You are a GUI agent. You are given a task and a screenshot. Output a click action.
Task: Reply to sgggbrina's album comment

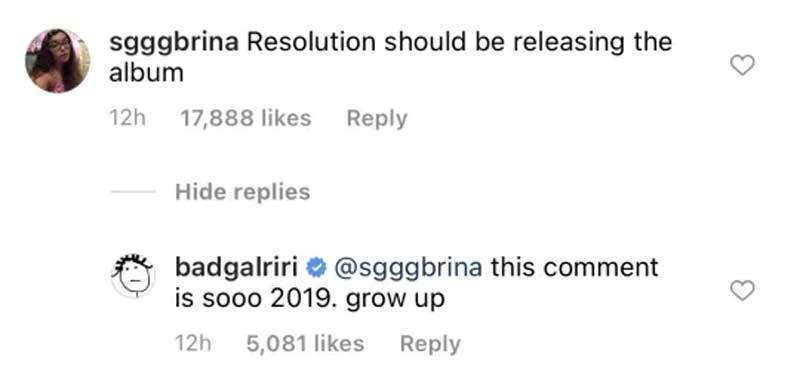tap(377, 119)
